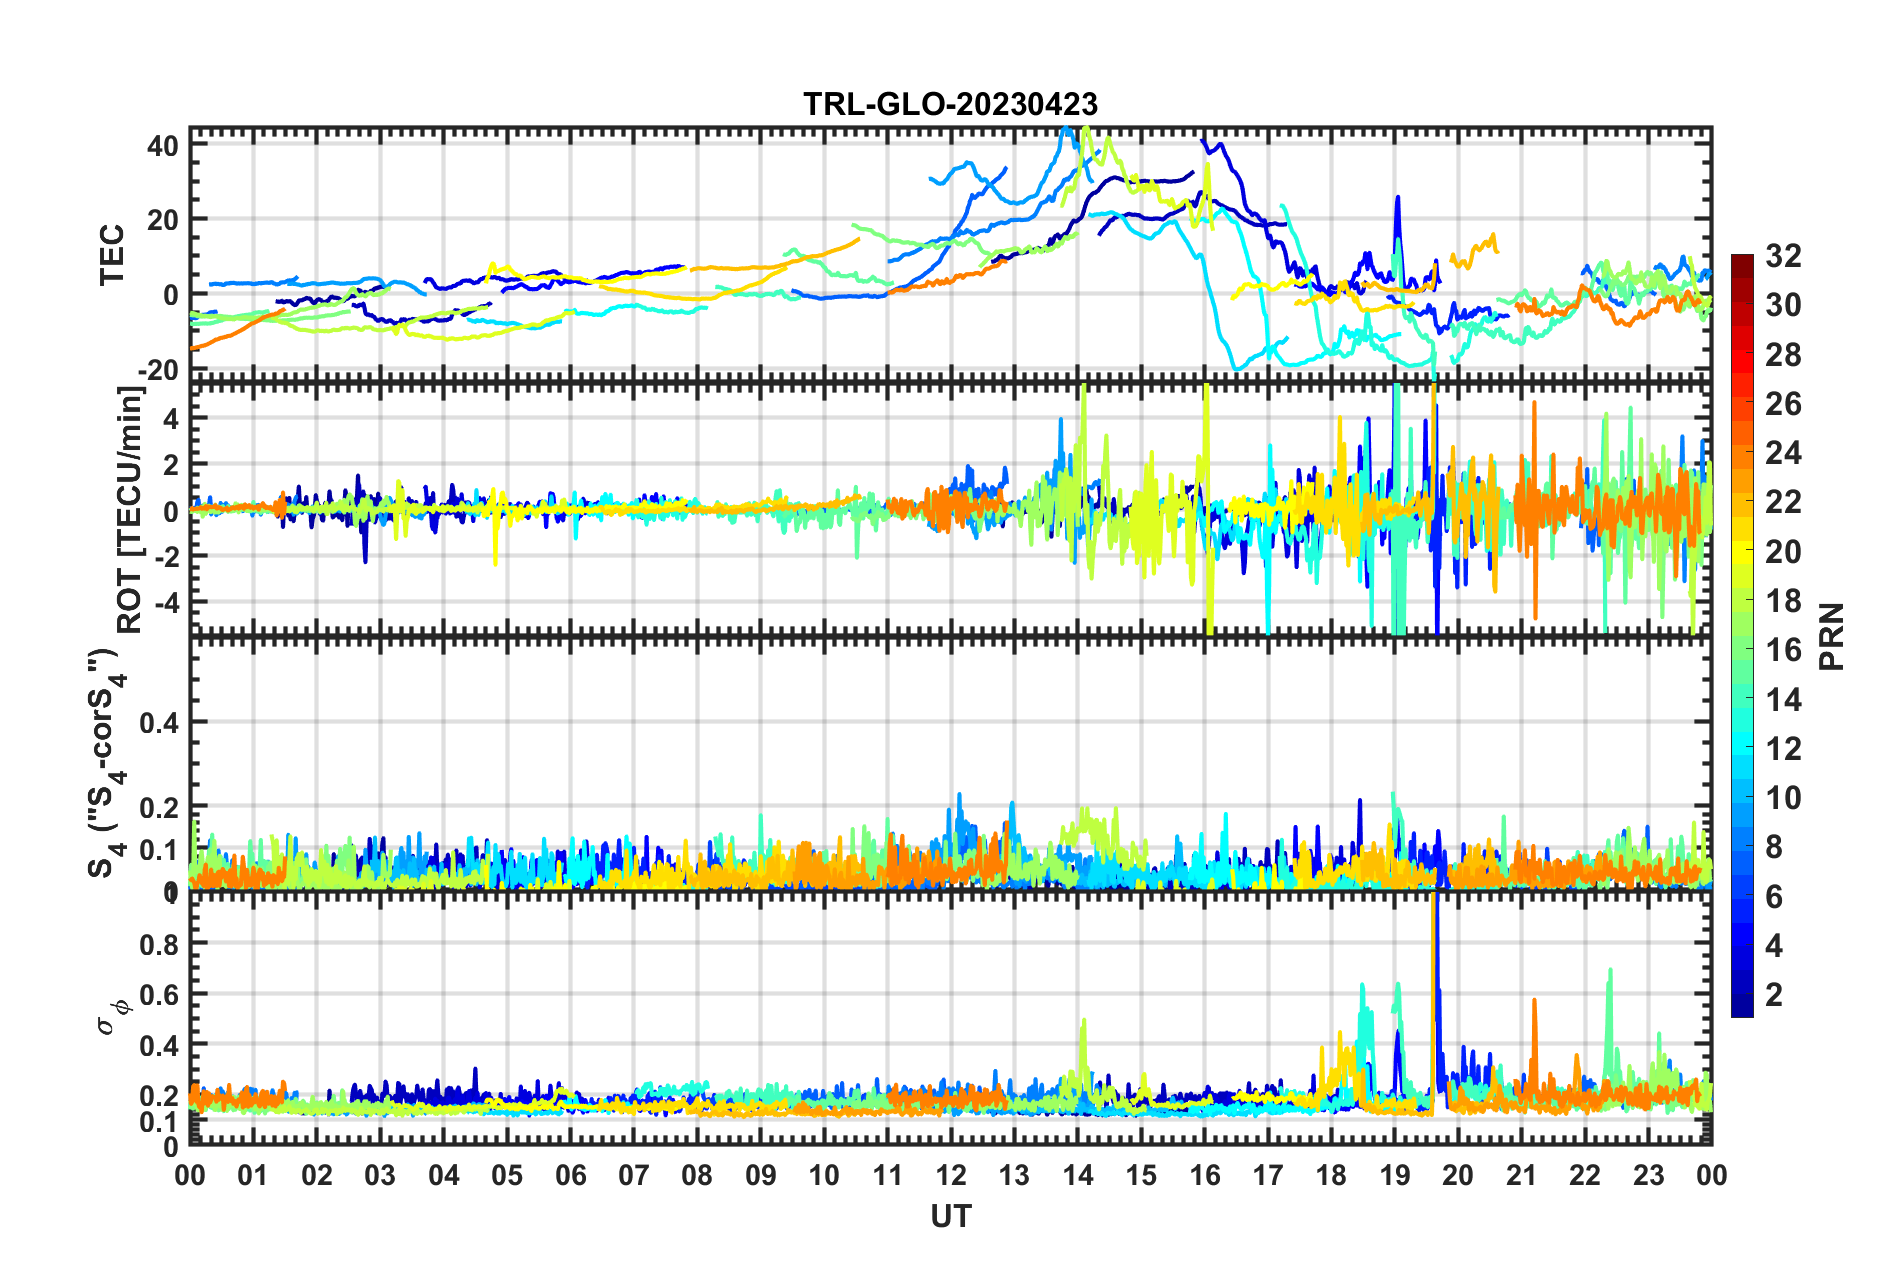
Task: Select UT axis hour label 03
Action: pos(380,1175)
